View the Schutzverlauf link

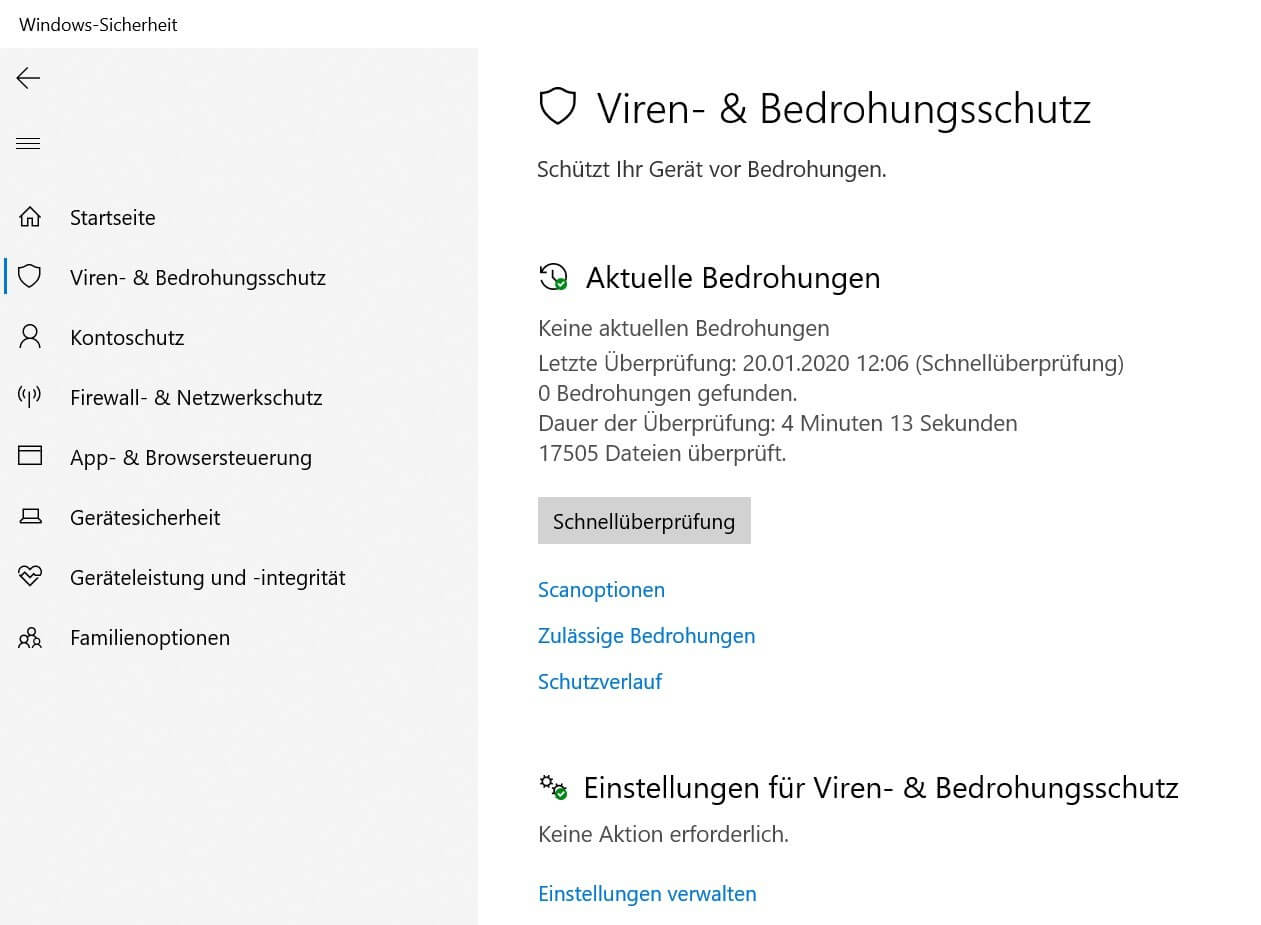click(x=600, y=682)
